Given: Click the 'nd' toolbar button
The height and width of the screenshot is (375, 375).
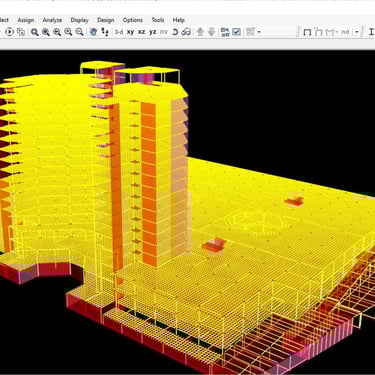Looking at the screenshot, I should click(345, 32).
